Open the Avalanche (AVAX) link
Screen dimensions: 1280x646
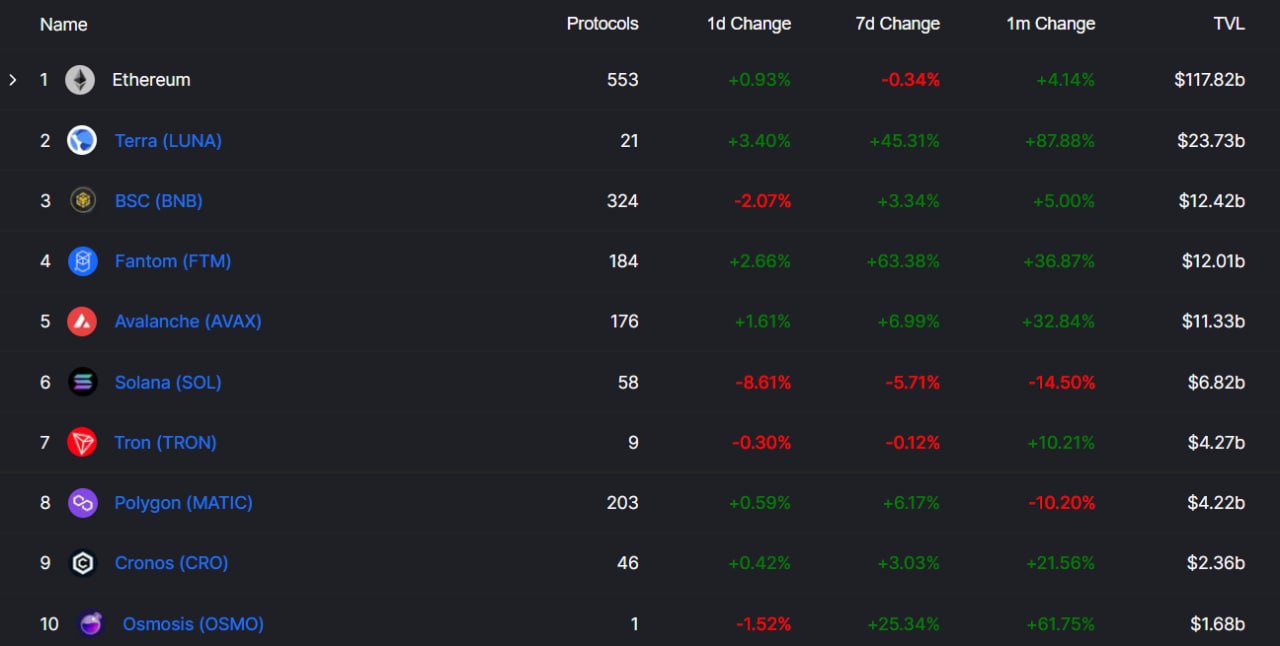pos(188,321)
